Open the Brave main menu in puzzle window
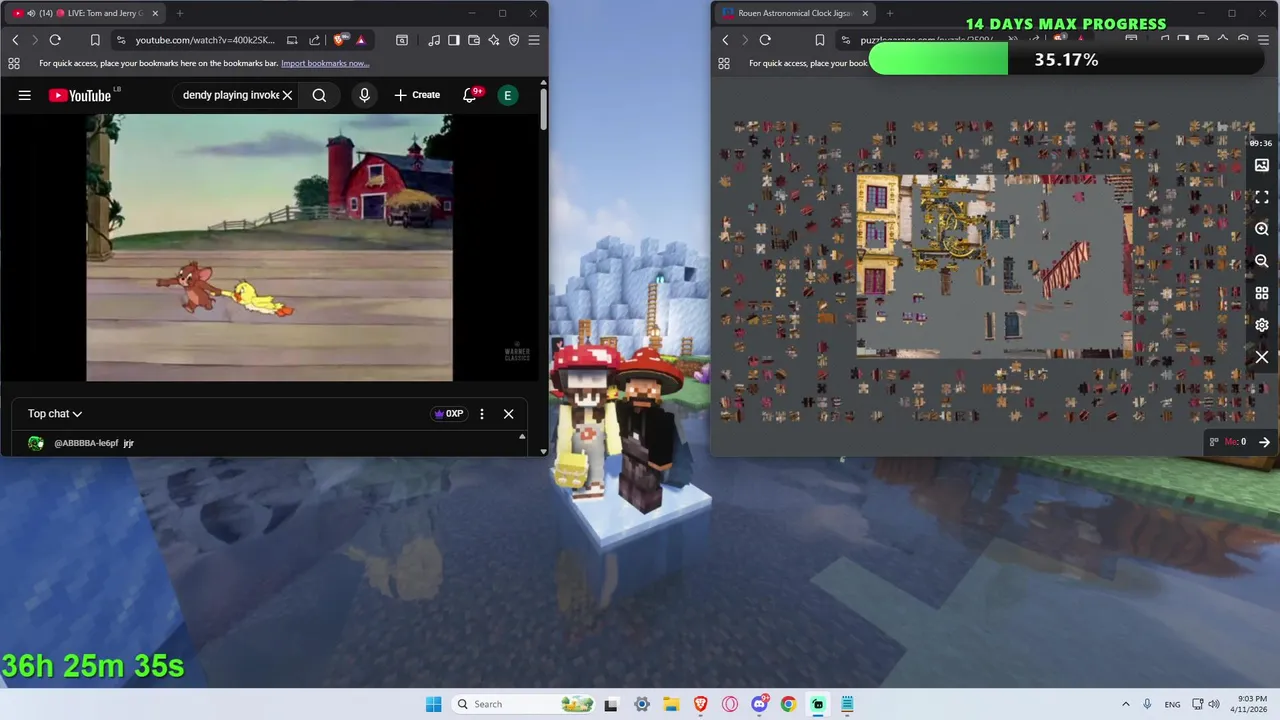Screen dimensions: 1280x720 (x=1263, y=40)
